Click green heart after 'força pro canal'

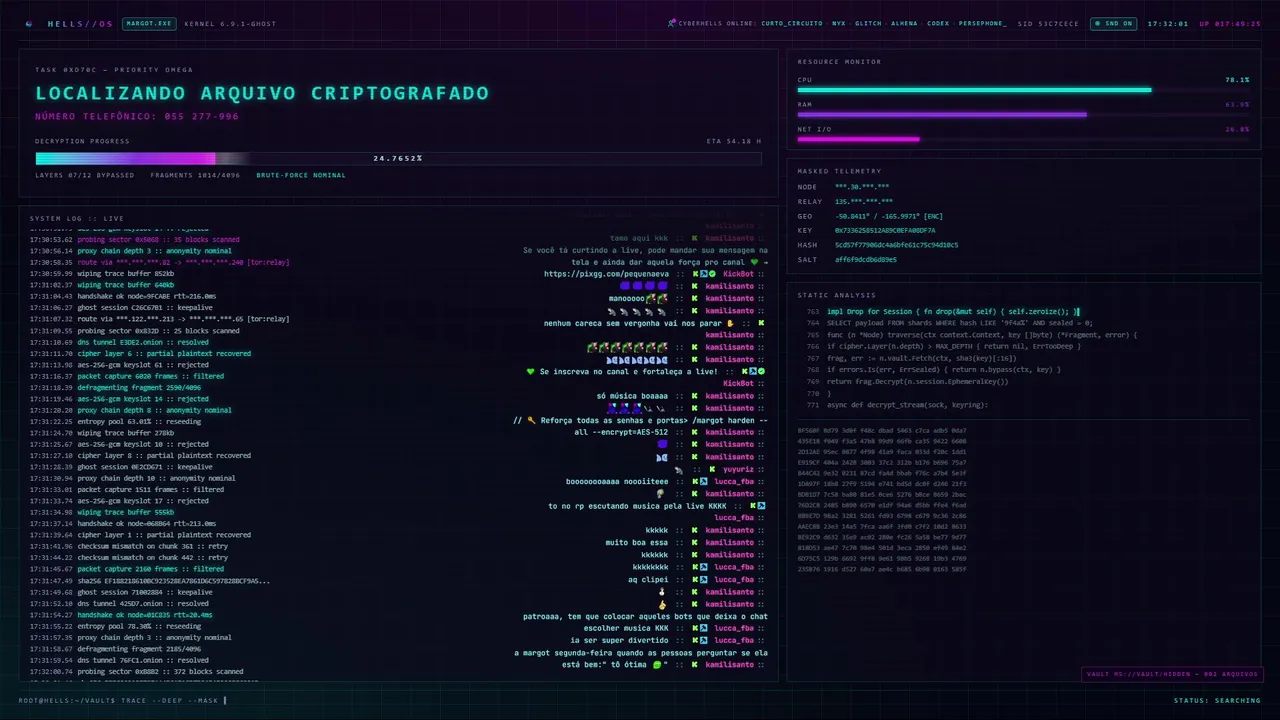tap(754, 262)
